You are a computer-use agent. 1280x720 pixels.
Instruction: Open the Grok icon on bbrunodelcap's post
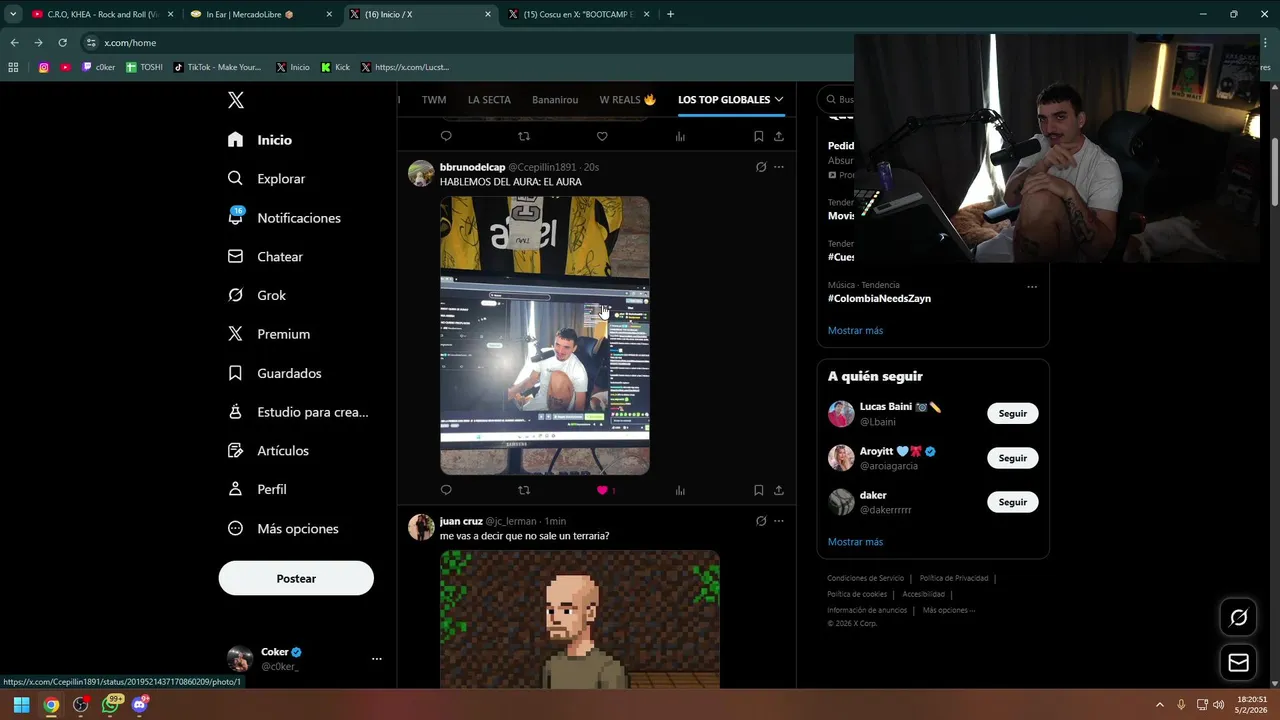pyautogui.click(x=761, y=167)
